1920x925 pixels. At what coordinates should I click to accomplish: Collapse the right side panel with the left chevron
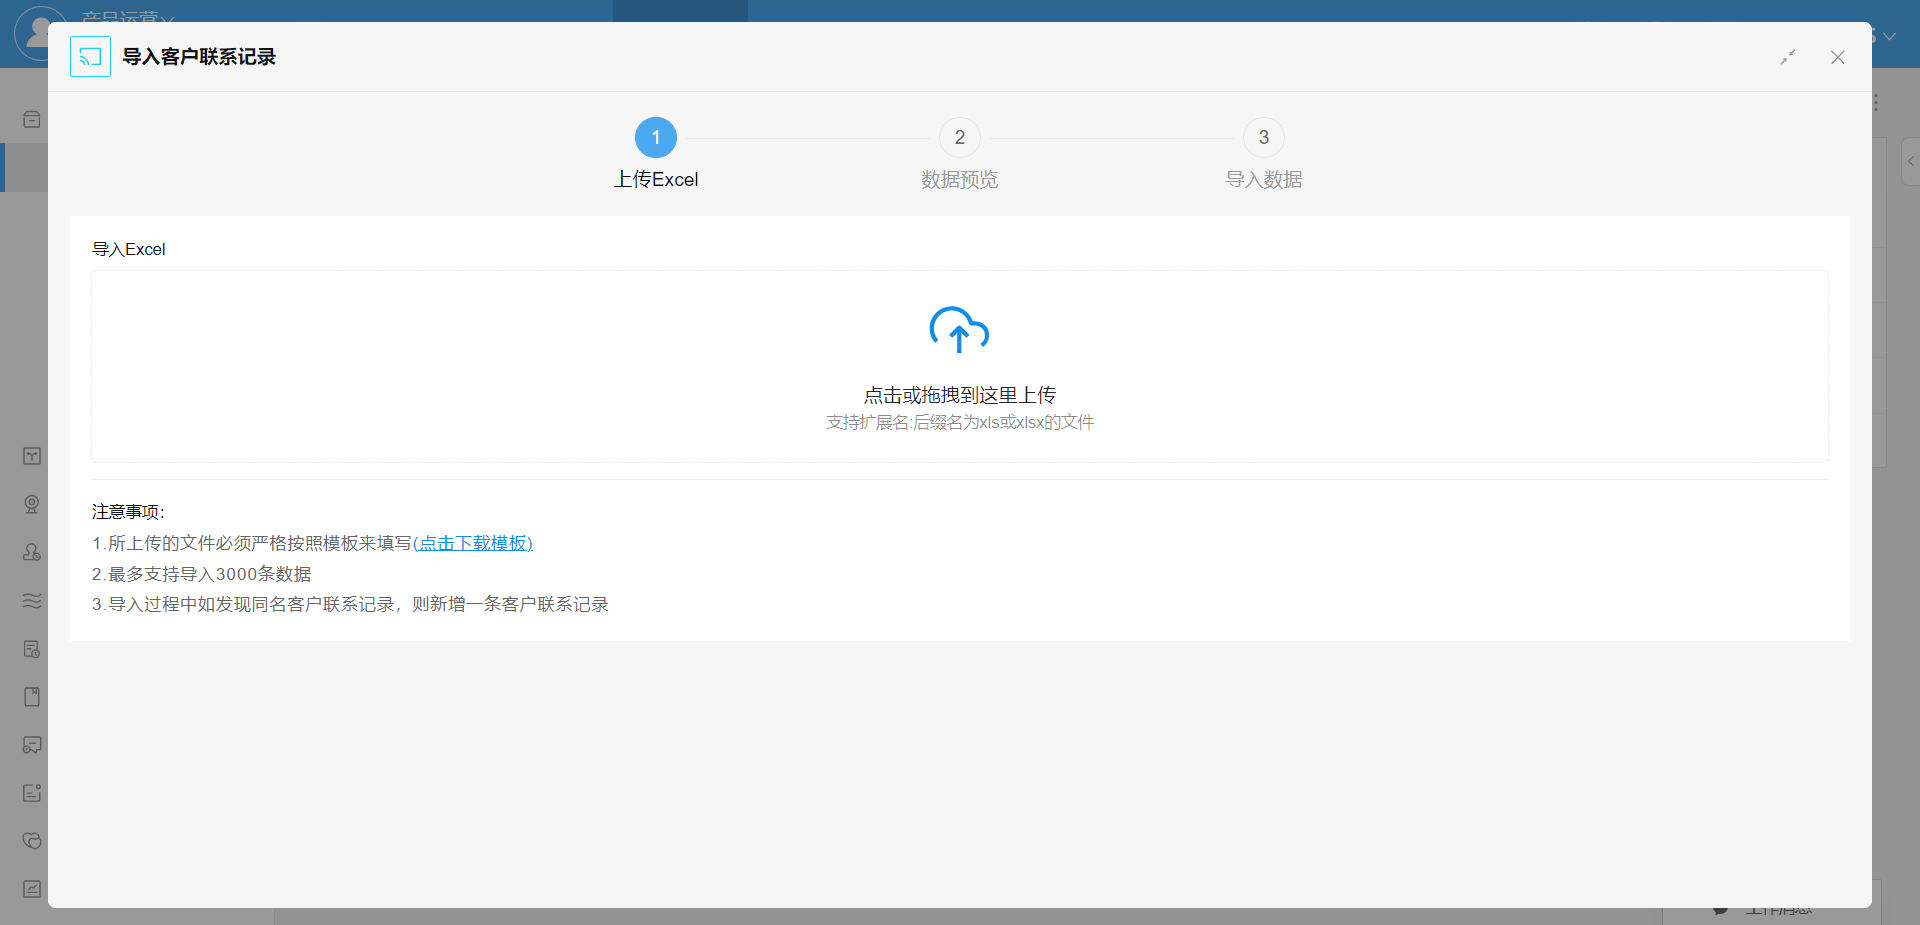pos(1910,161)
